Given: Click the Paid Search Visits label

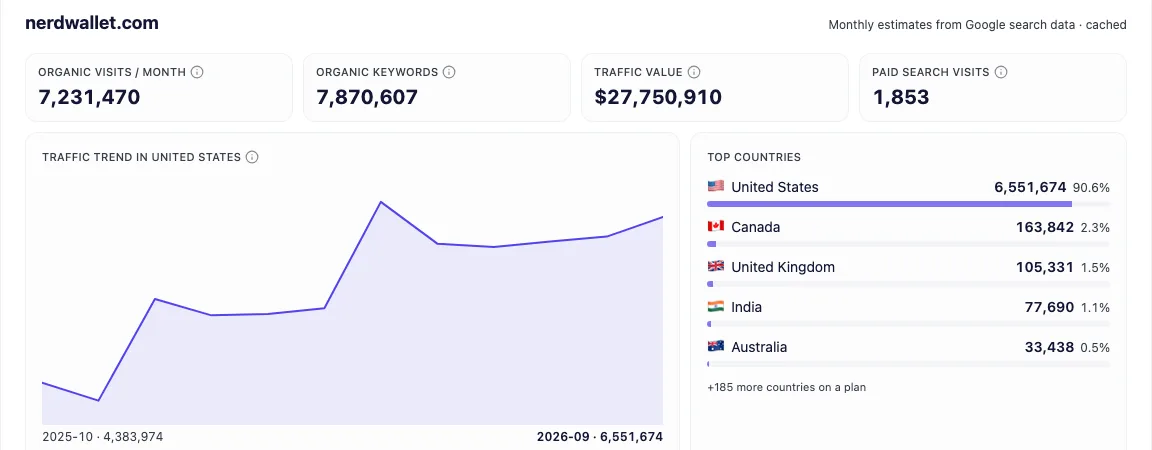Looking at the screenshot, I should pos(931,72).
